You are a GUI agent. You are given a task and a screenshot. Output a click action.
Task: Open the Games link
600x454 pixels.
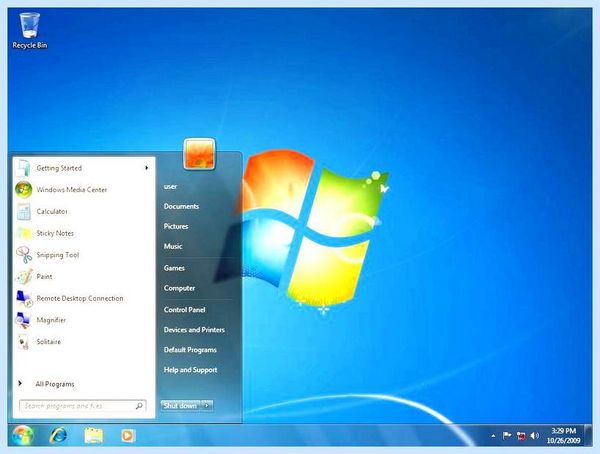pos(174,268)
